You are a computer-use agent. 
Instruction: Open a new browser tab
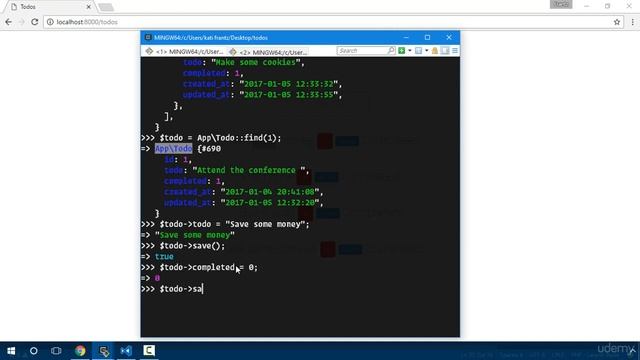pyautogui.click(x=106, y=7)
